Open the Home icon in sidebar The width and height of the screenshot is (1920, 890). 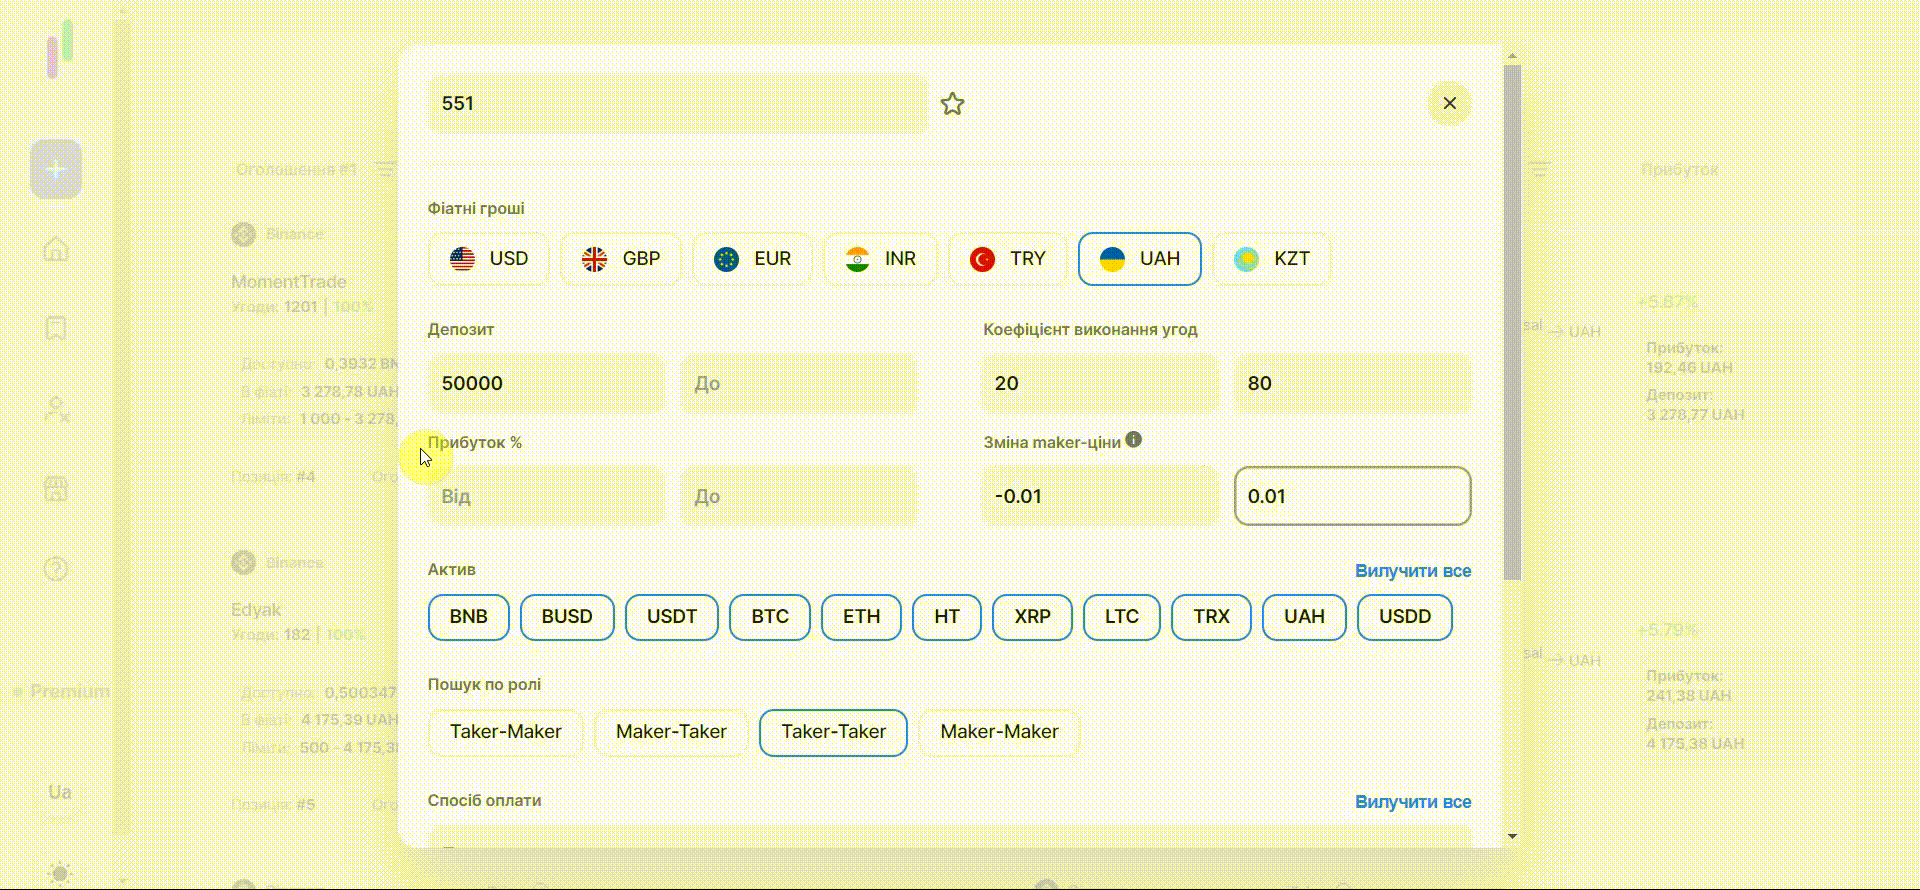[56, 249]
